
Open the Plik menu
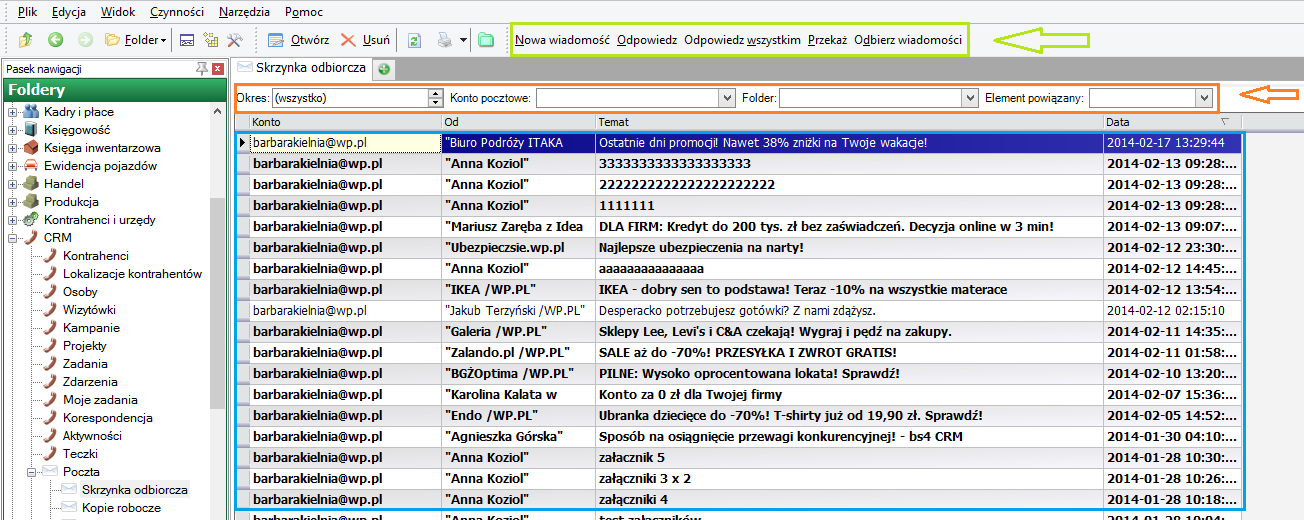click(x=28, y=12)
